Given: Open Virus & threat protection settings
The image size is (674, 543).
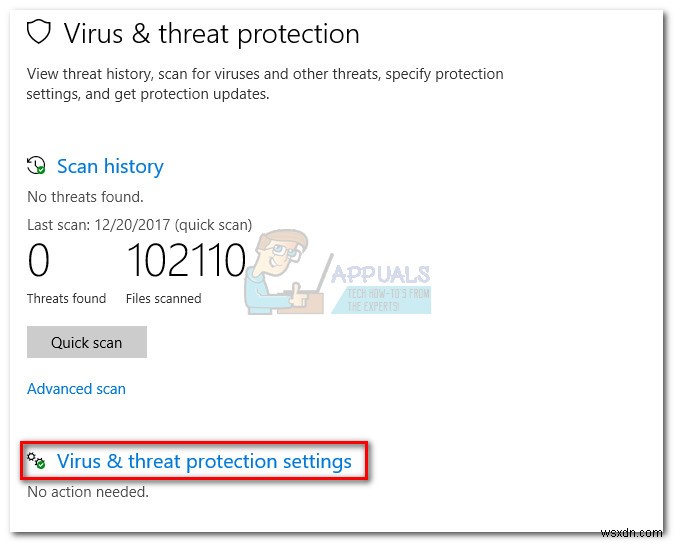Looking at the screenshot, I should click(x=204, y=461).
